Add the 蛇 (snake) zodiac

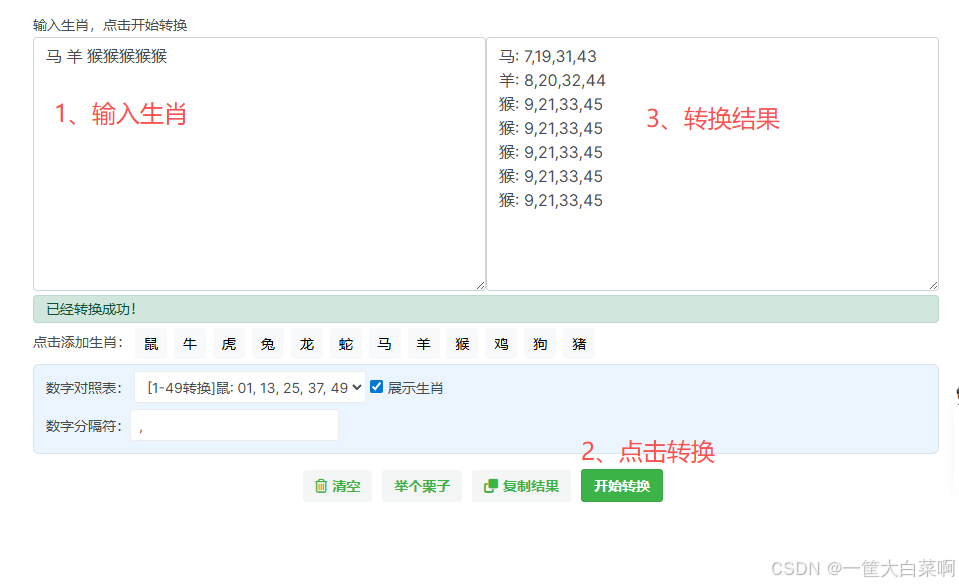click(x=345, y=343)
